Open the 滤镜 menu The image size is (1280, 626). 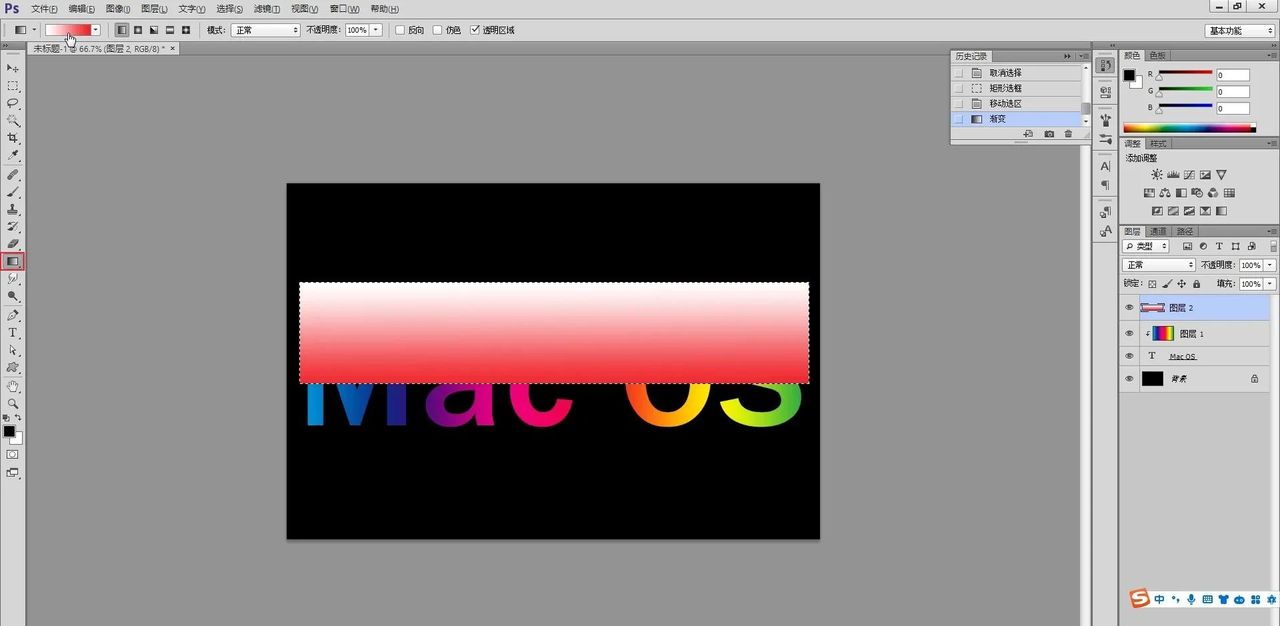point(265,8)
